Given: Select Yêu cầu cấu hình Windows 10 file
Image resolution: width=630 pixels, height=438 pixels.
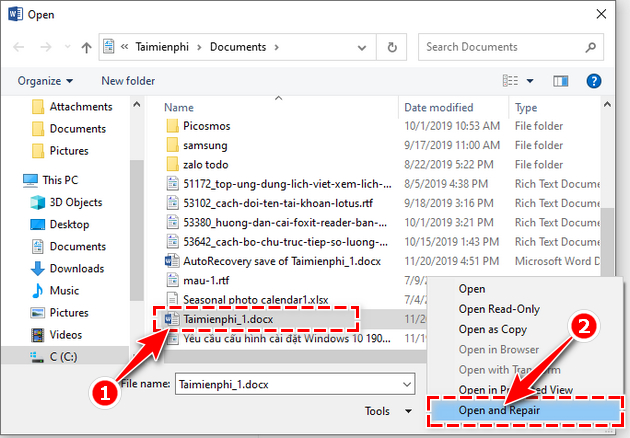Looking at the screenshot, I should tap(286, 338).
